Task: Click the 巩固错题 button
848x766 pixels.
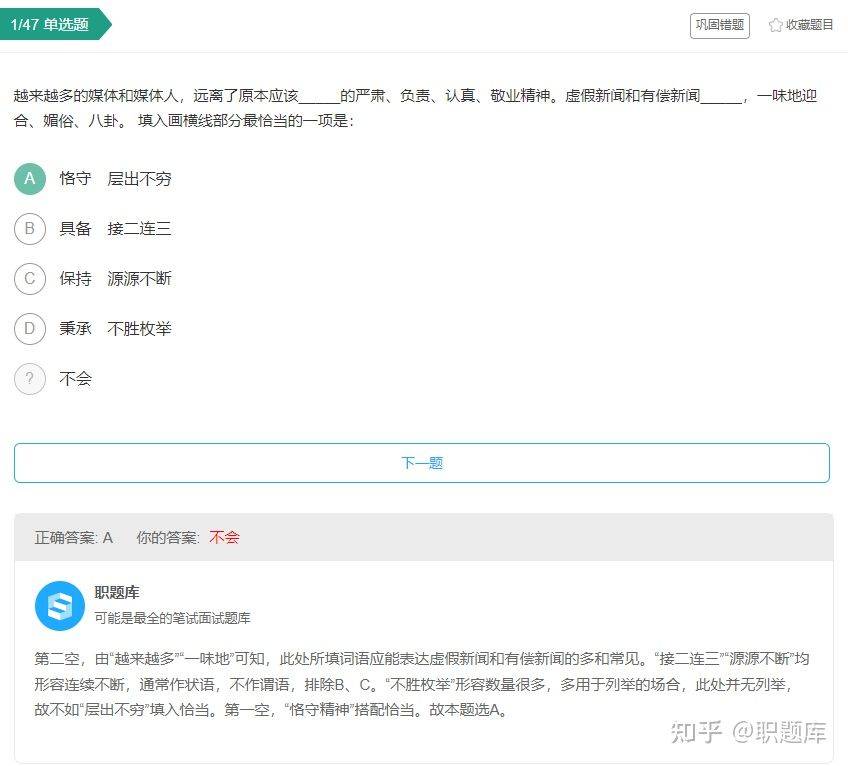Action: click(x=718, y=26)
